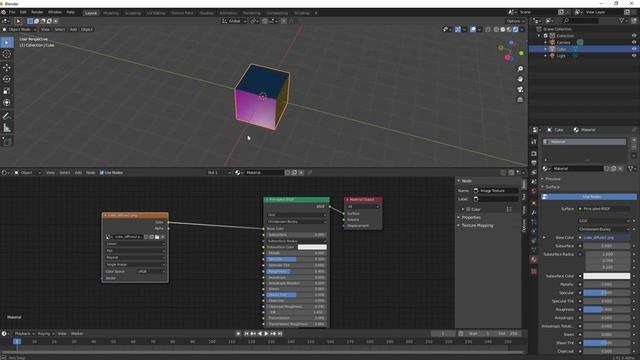This screenshot has width=640, height=360.
Task: Select the Add Cube tool
Action: 7,142
